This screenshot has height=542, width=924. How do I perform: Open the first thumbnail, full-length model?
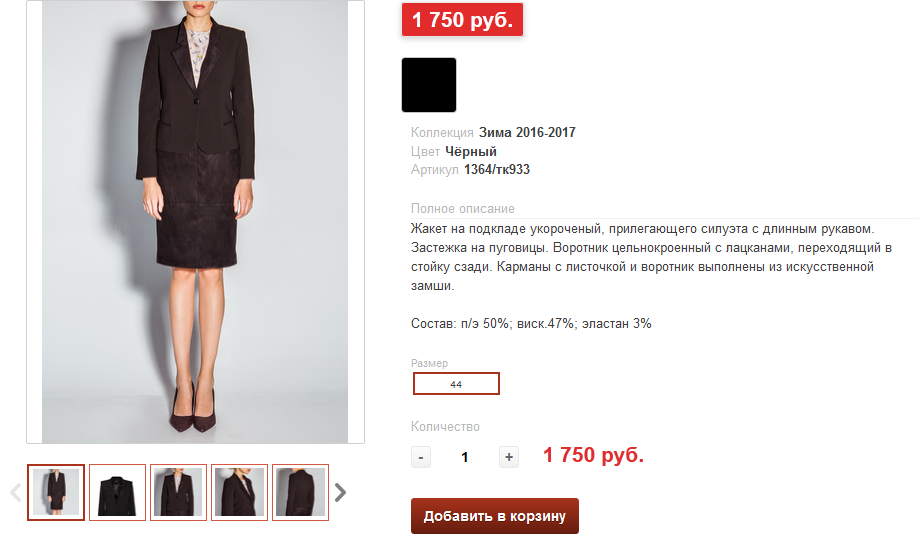tap(56, 492)
